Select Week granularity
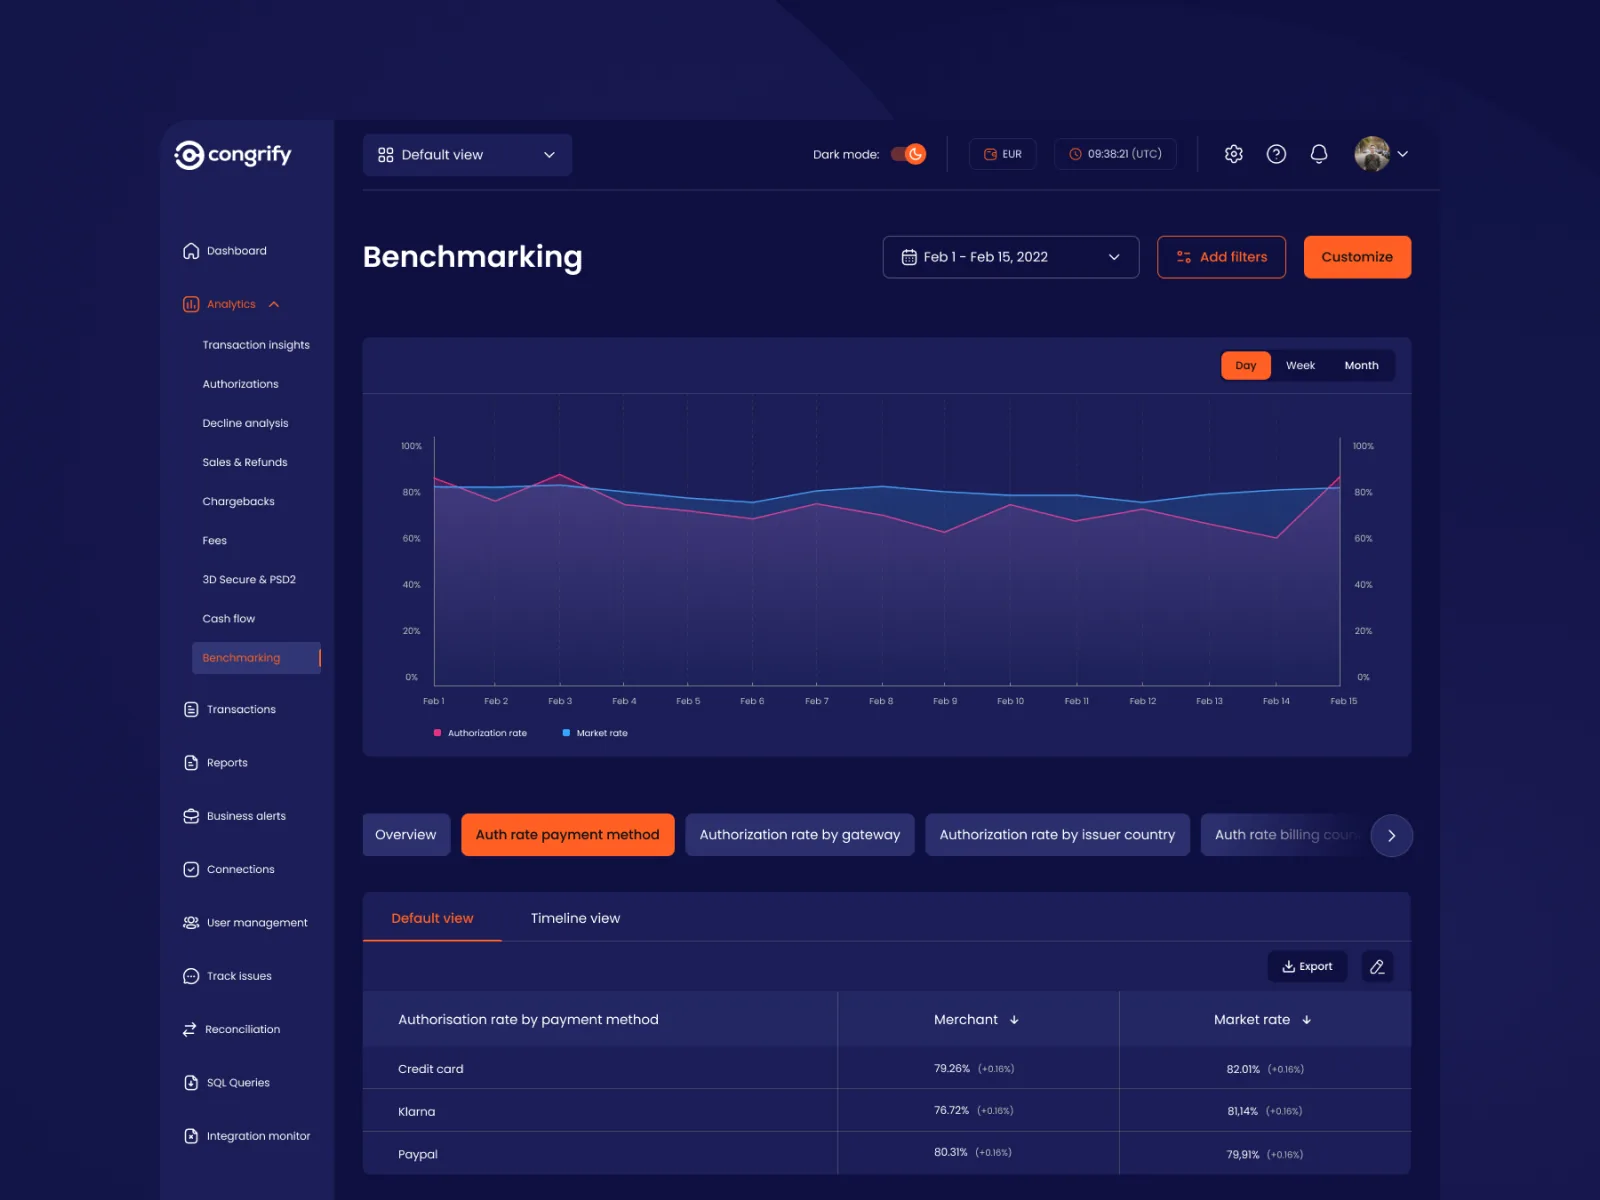The height and width of the screenshot is (1200, 1600). point(1300,365)
